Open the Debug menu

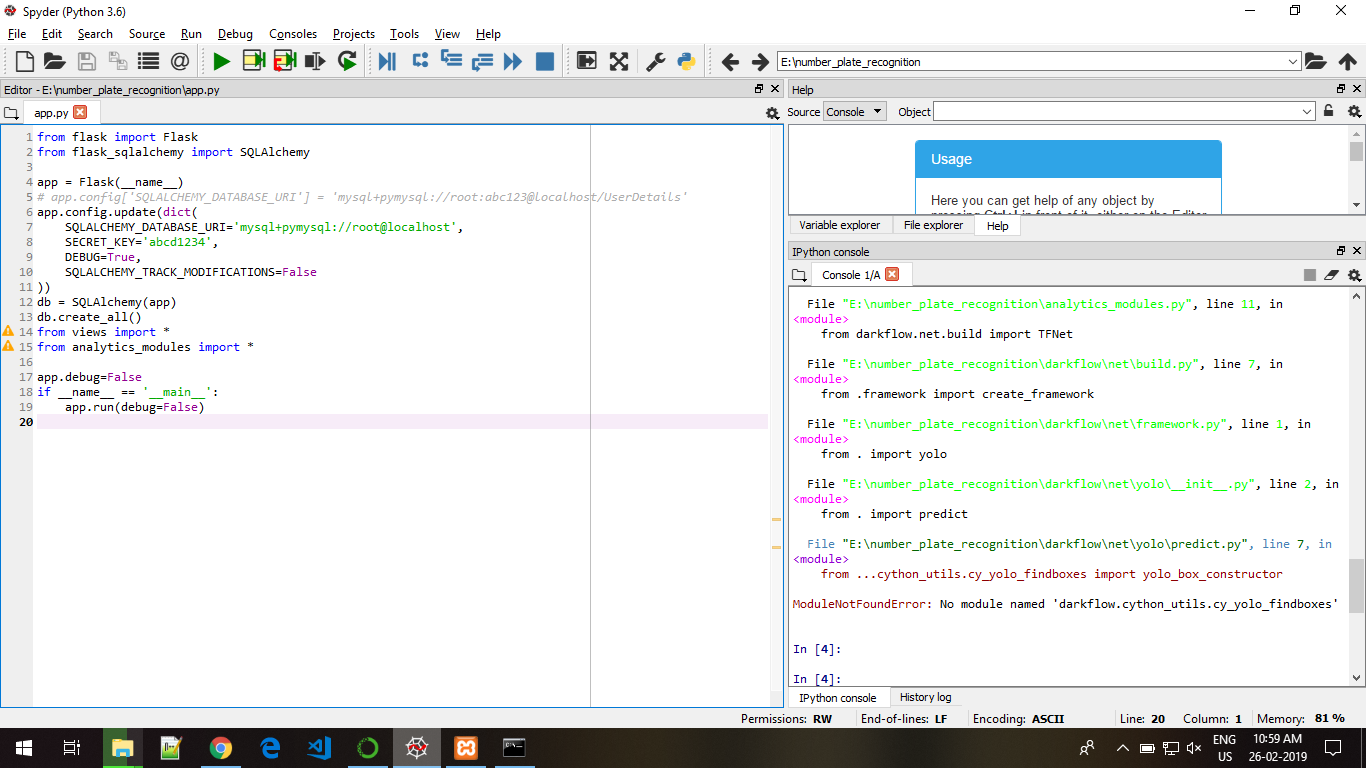pyautogui.click(x=235, y=33)
